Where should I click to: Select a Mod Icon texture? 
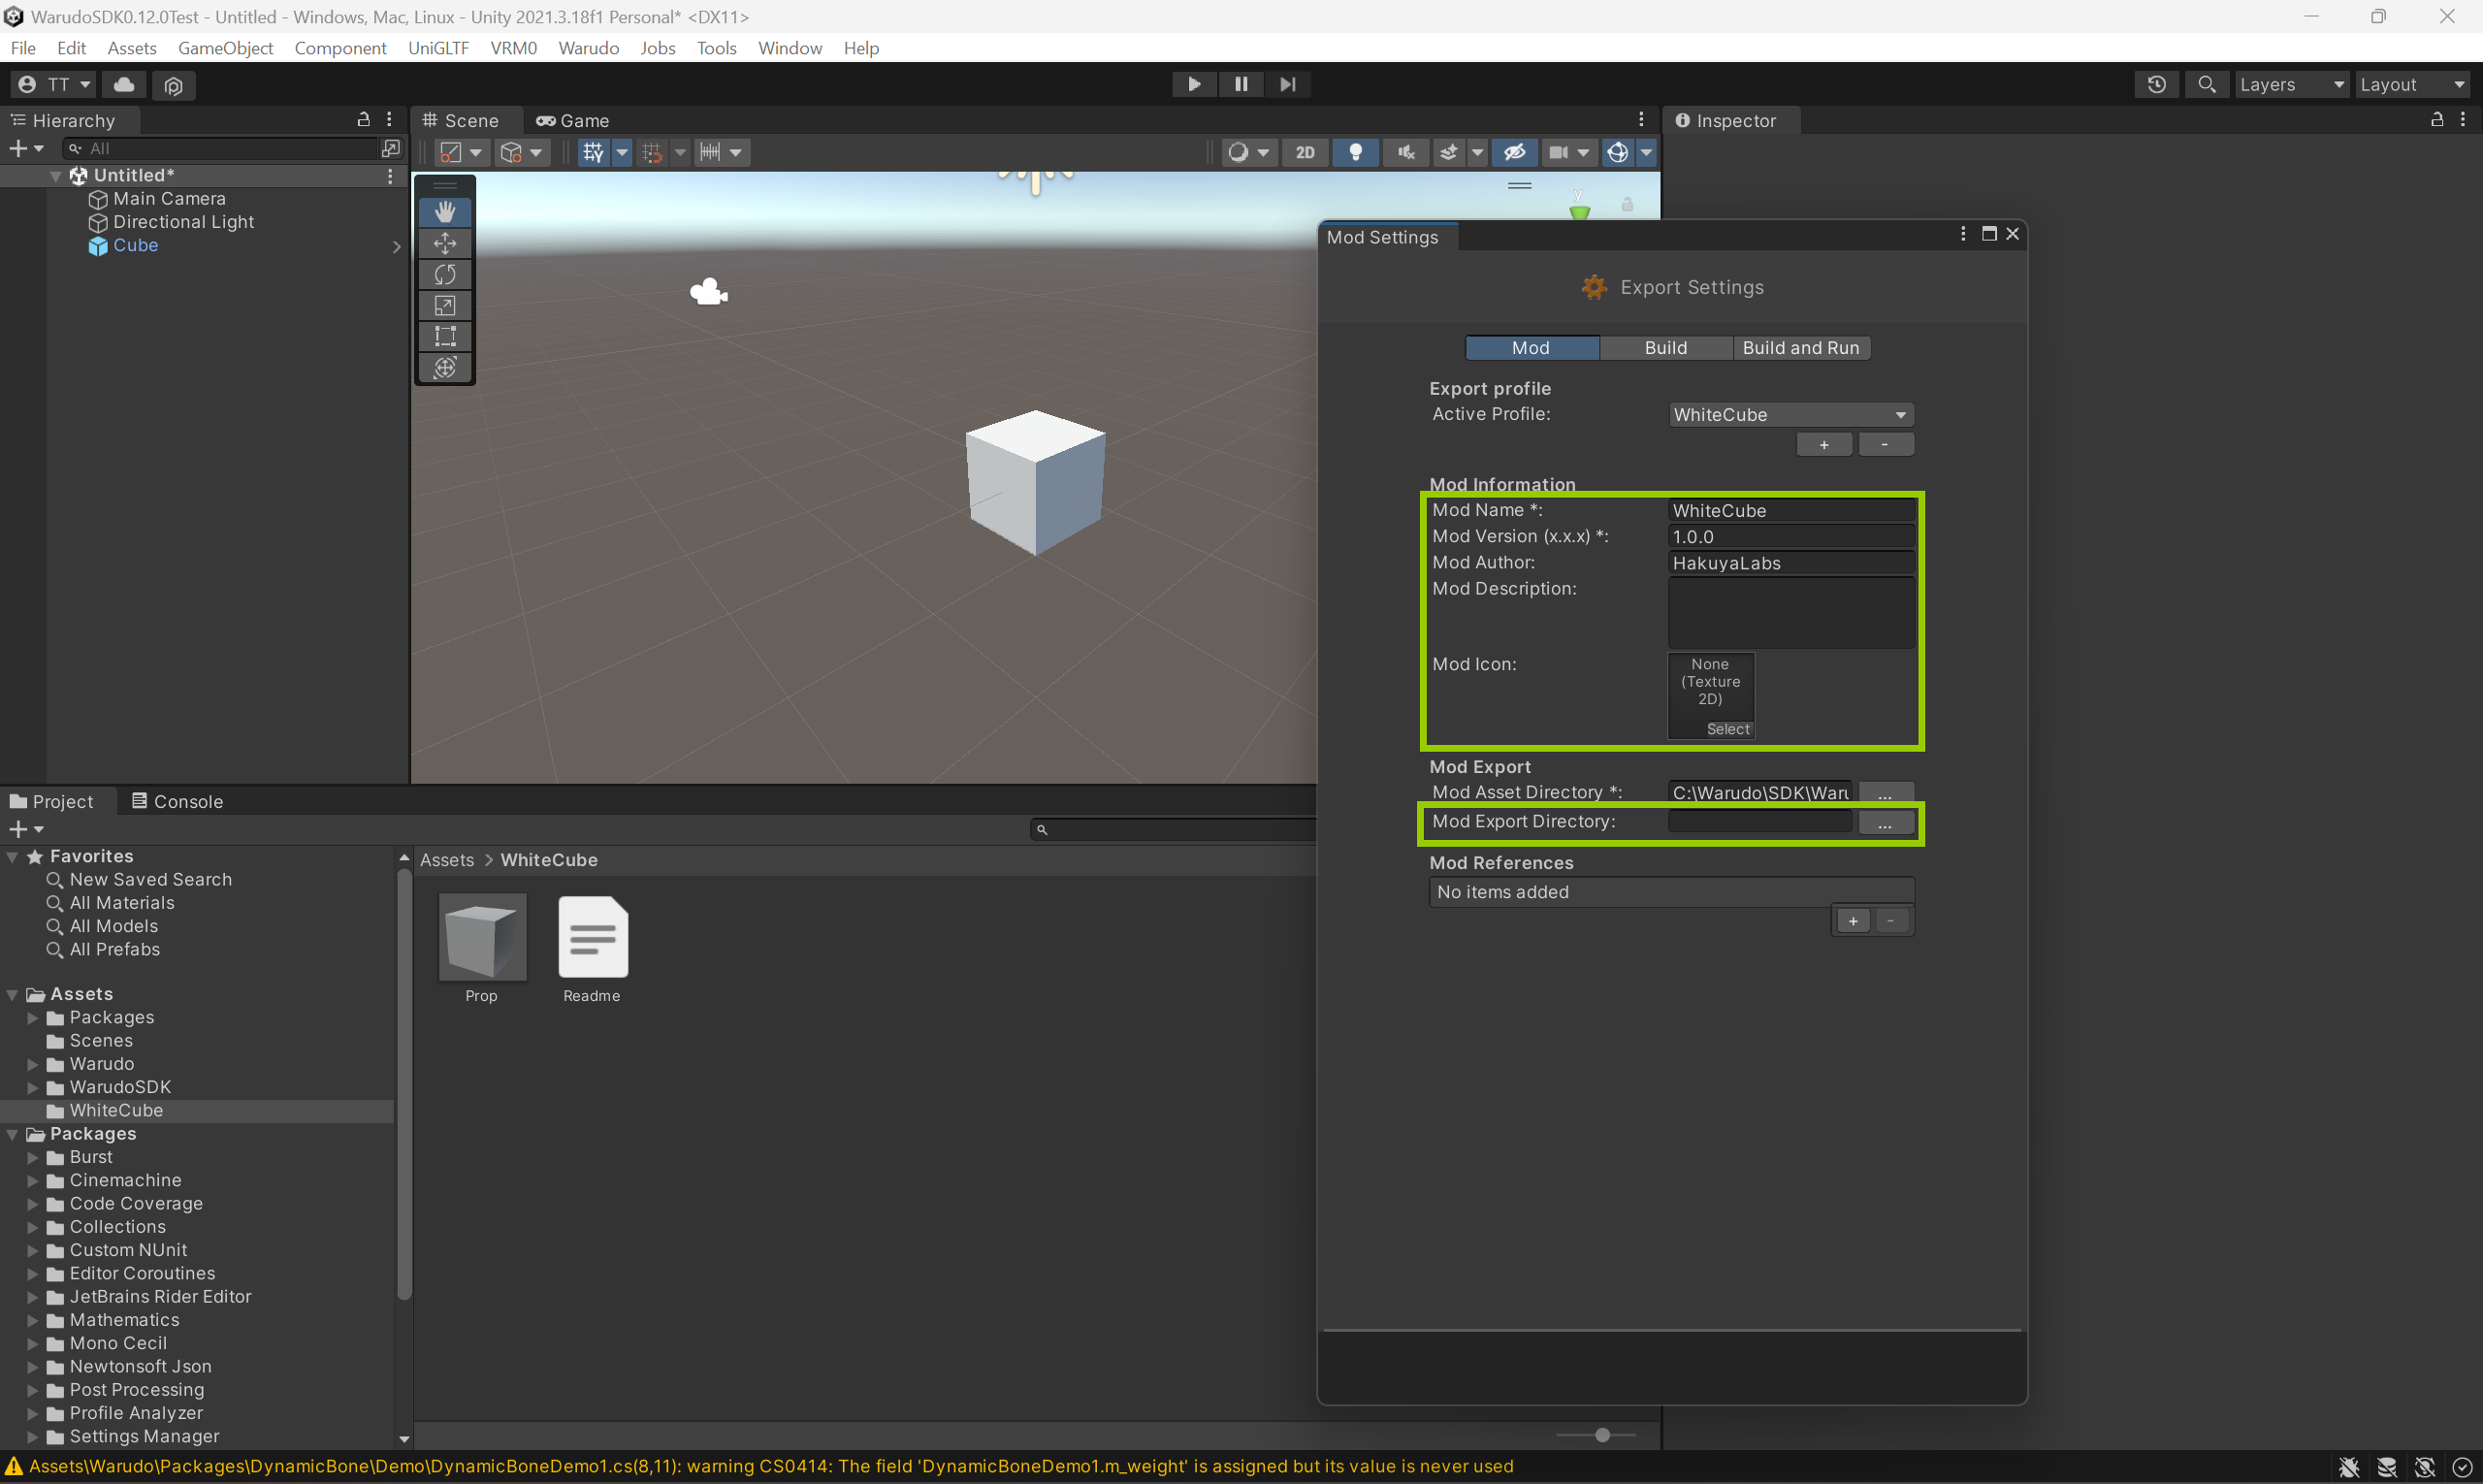[1727, 729]
